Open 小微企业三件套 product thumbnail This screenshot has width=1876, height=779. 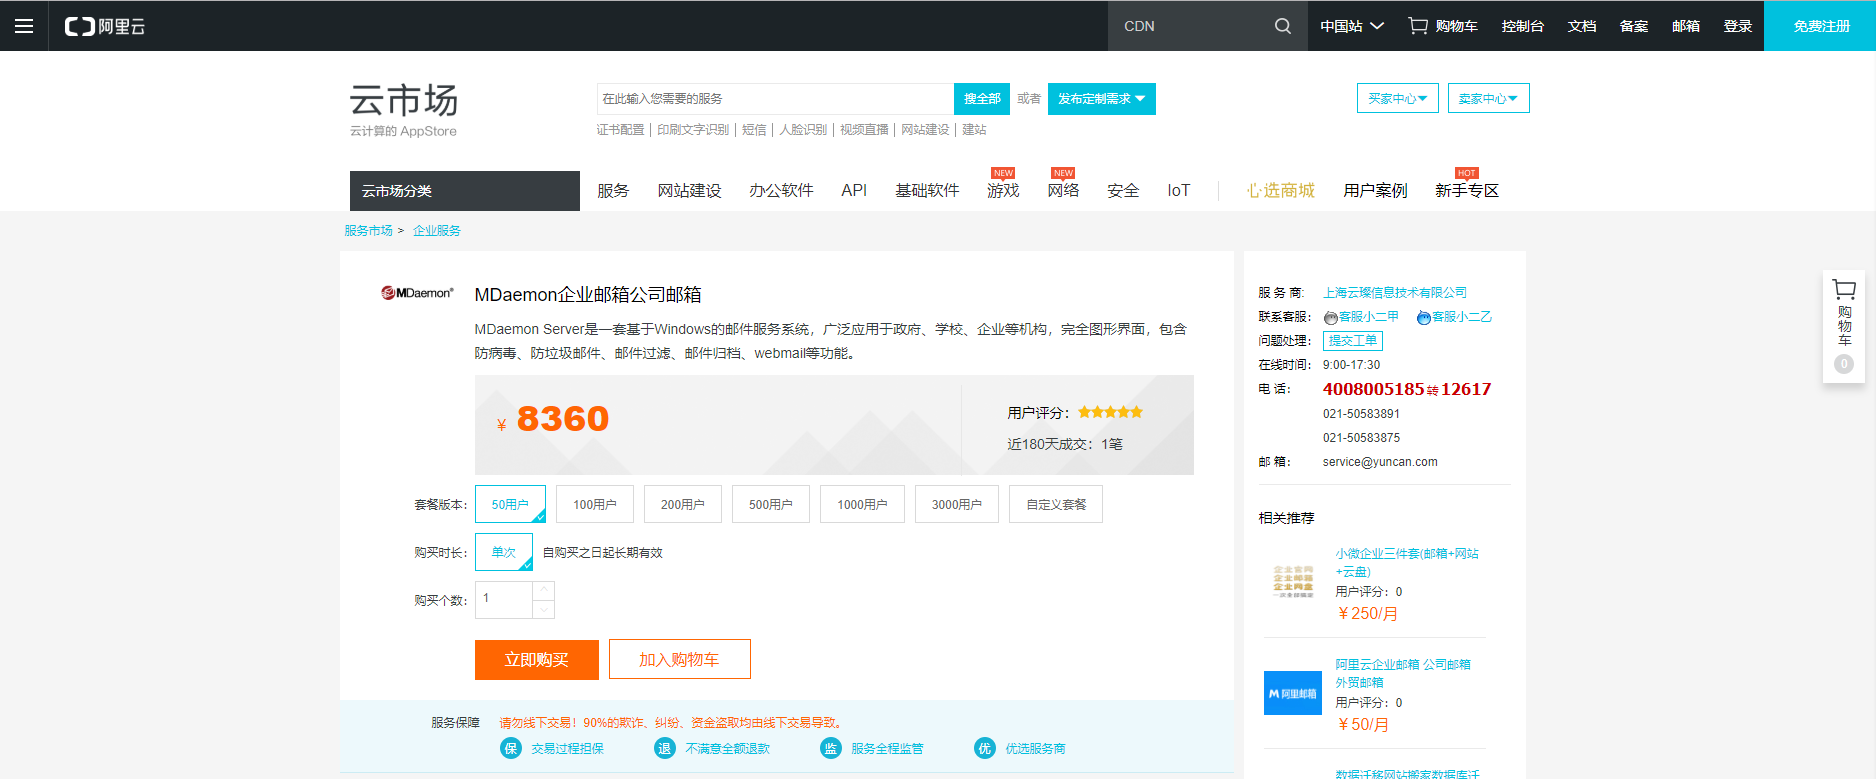1293,582
